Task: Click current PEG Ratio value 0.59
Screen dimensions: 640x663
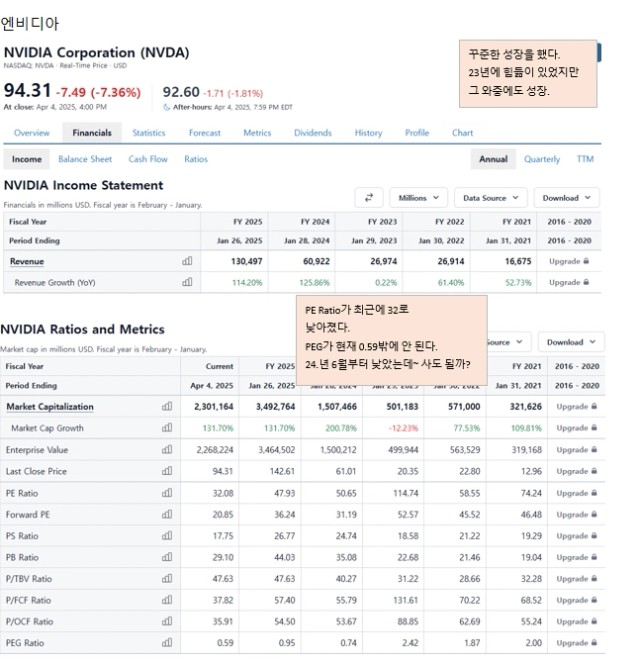Action: pyautogui.click(x=225, y=643)
